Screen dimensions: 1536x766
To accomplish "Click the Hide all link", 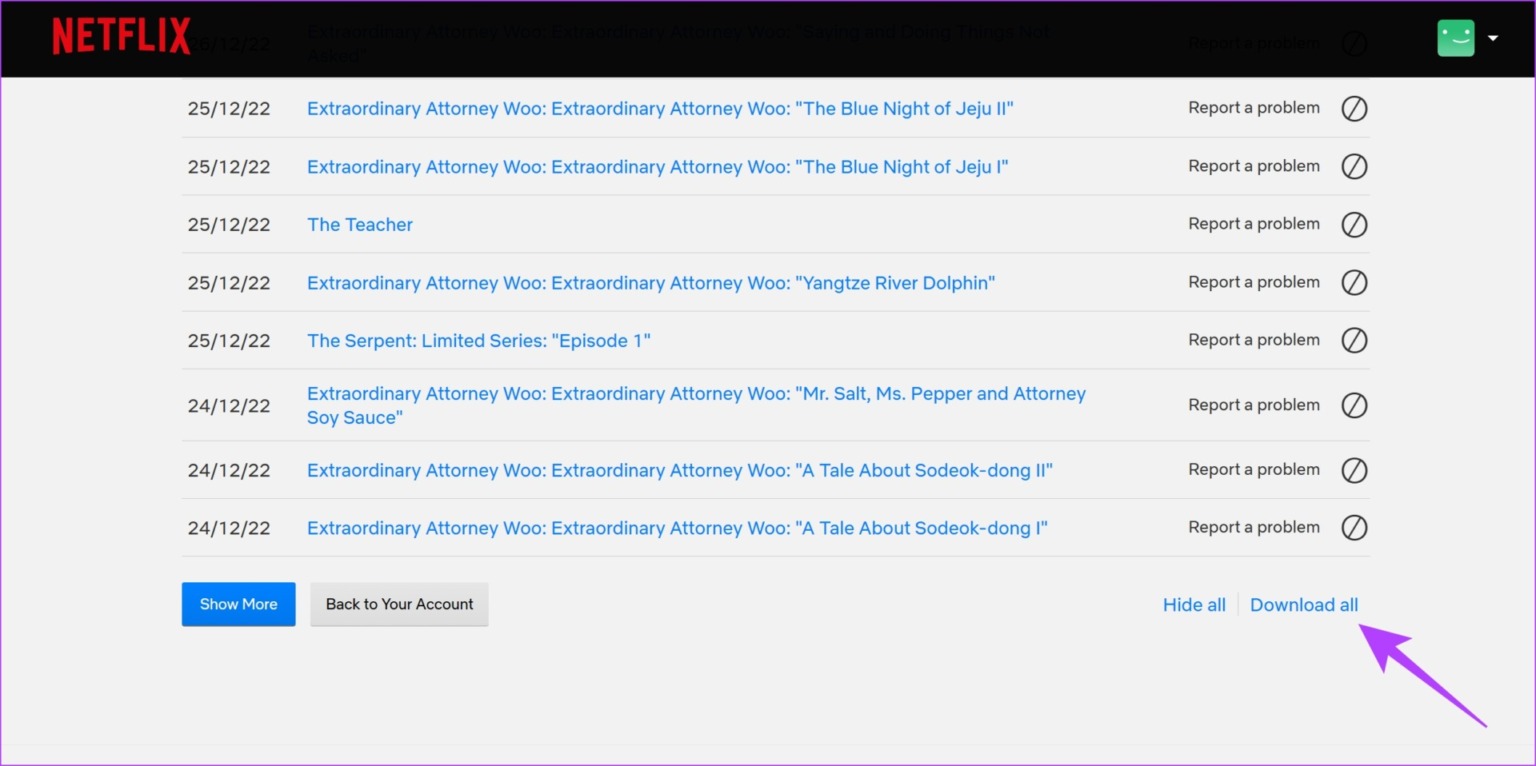I will pyautogui.click(x=1194, y=604).
